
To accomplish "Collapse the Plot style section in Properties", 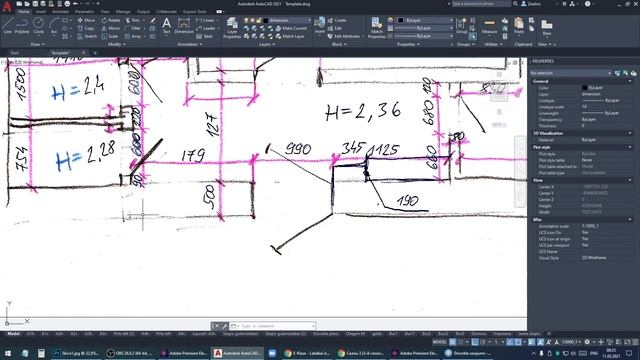I will (x=630, y=147).
